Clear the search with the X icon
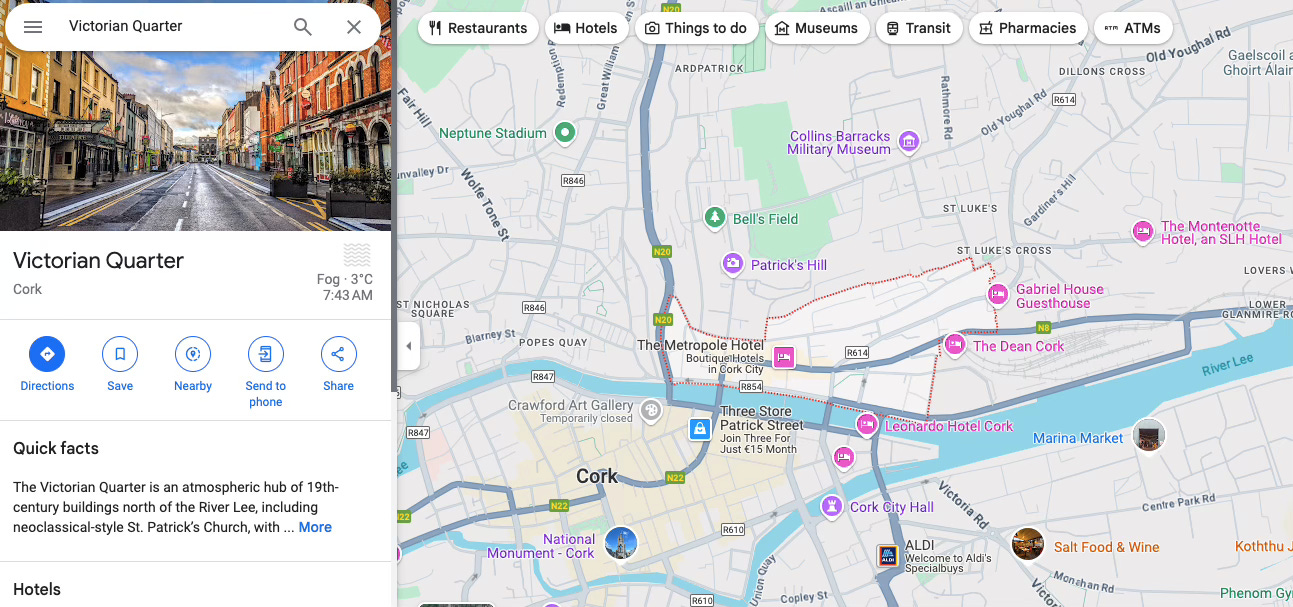 (x=354, y=27)
